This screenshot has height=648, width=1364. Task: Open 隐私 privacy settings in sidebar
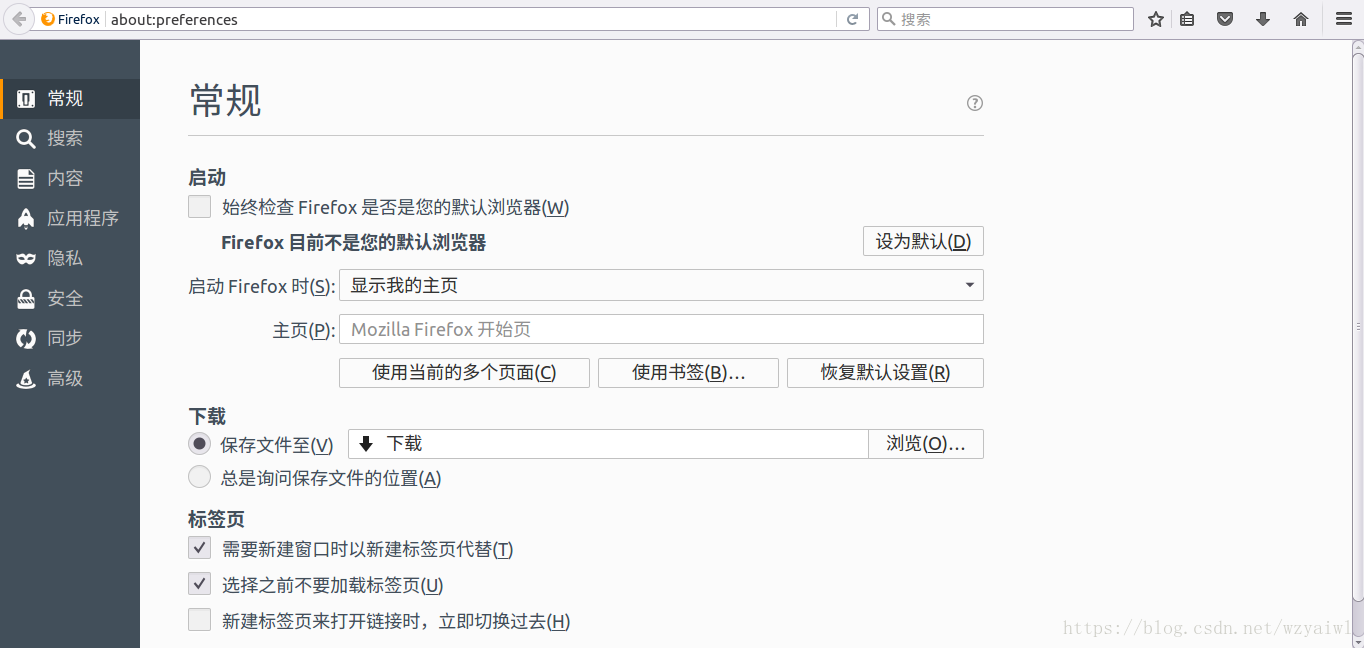point(70,258)
